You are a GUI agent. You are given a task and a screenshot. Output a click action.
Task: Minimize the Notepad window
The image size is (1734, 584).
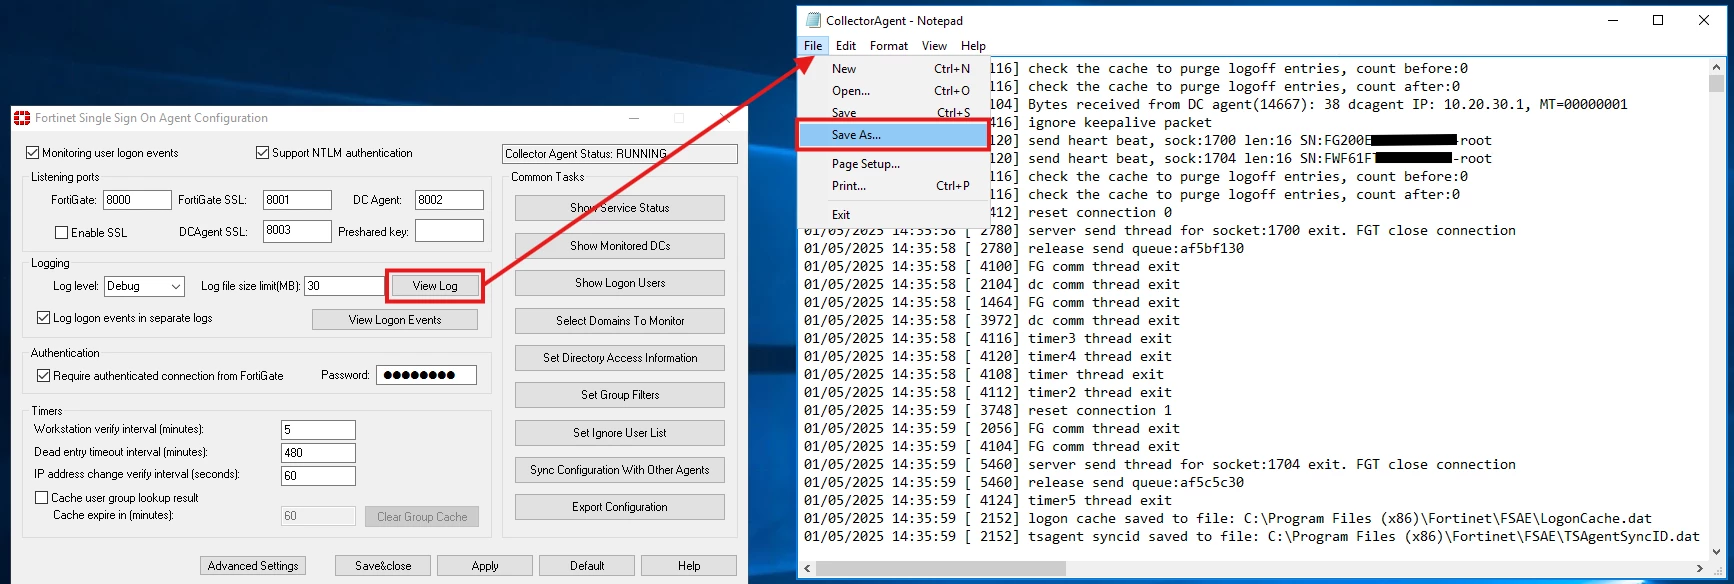click(1612, 20)
